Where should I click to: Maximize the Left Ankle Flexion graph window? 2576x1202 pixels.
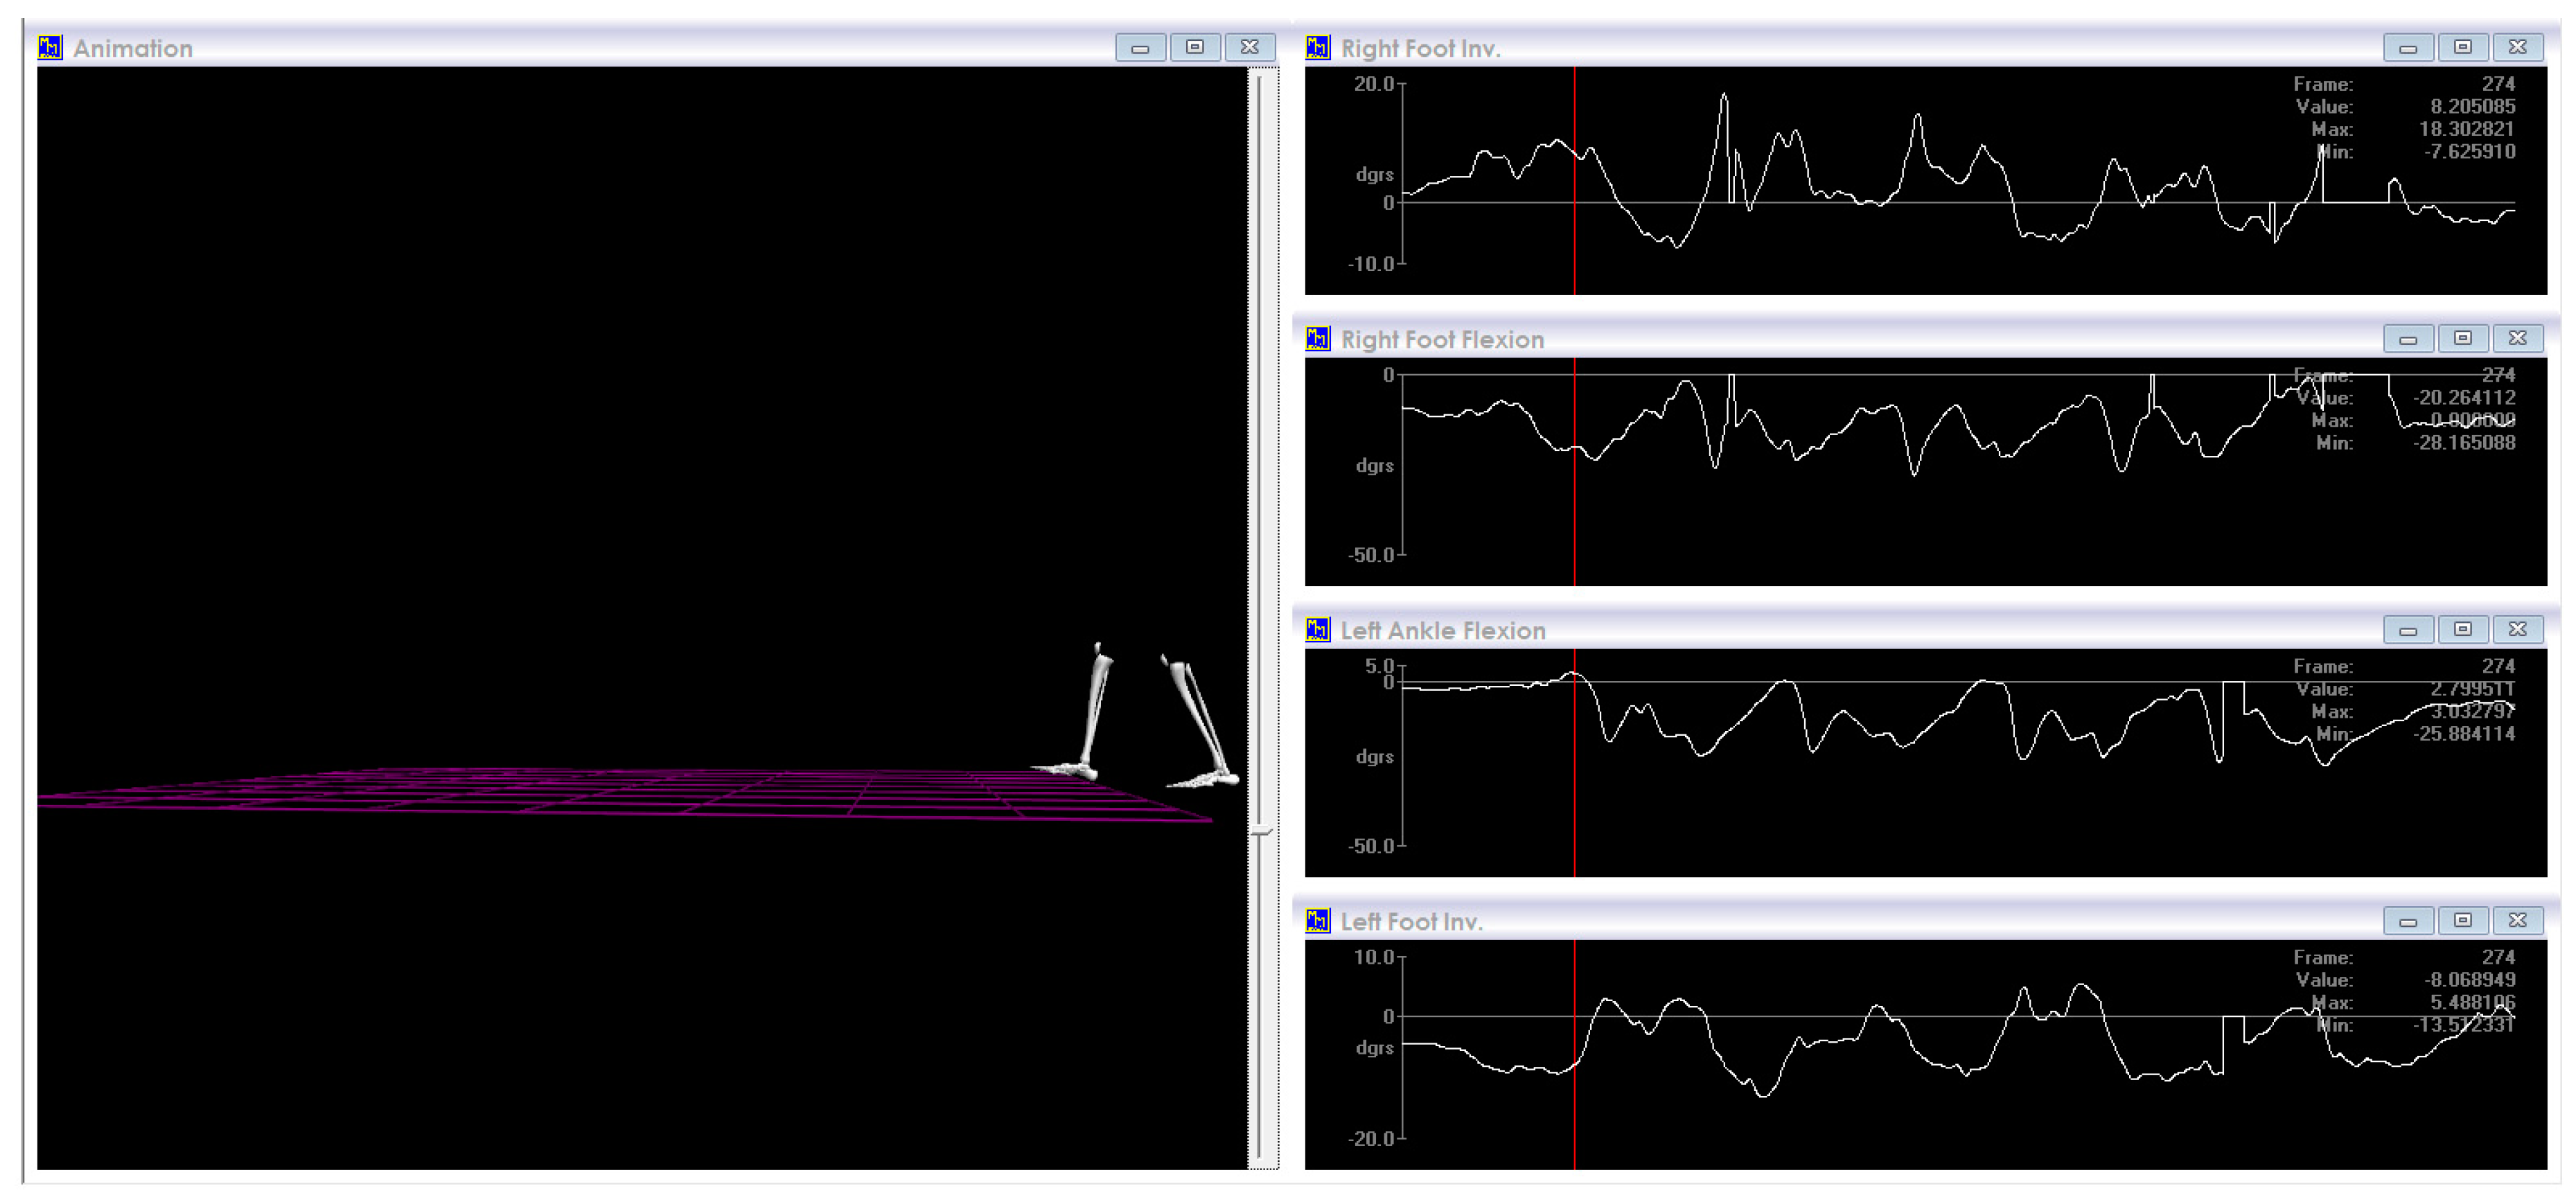click(x=2462, y=629)
